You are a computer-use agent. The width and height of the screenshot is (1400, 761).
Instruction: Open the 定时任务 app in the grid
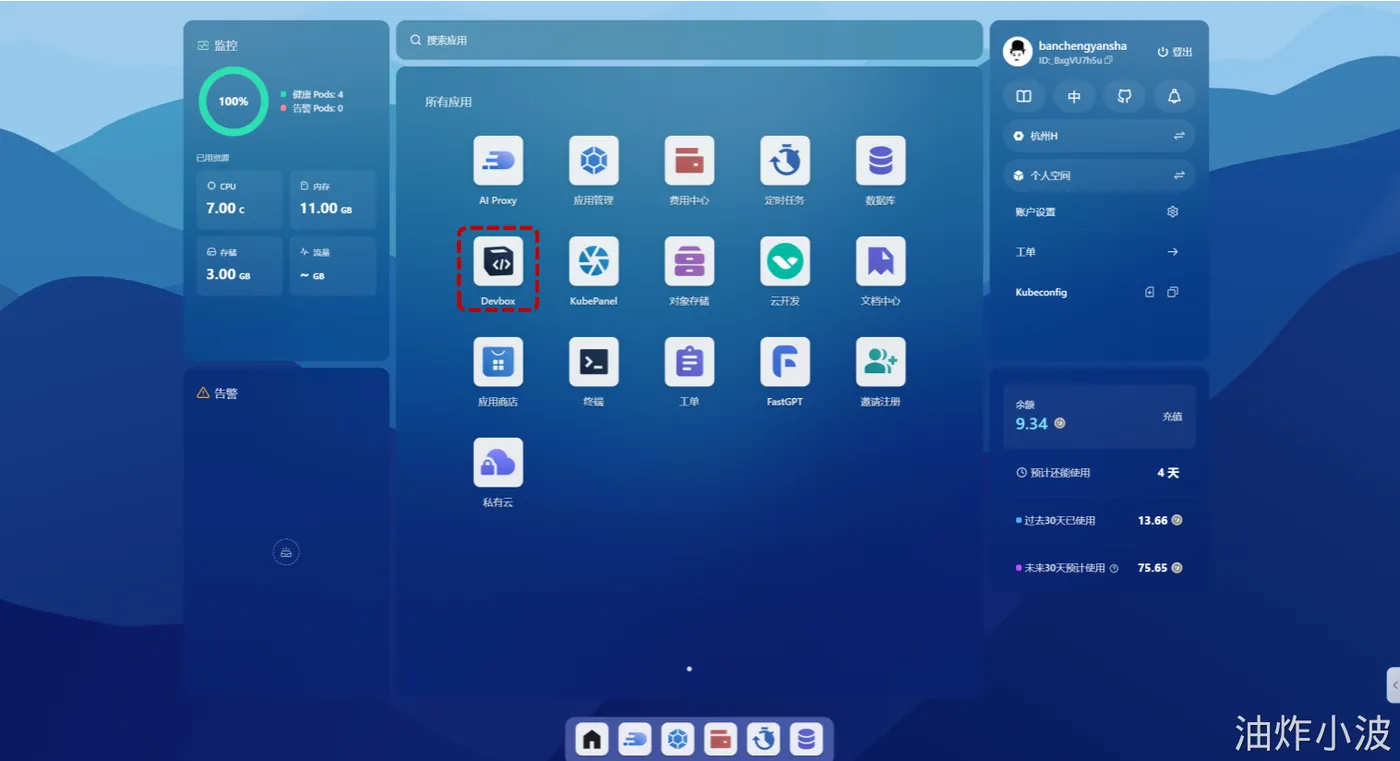pos(785,161)
